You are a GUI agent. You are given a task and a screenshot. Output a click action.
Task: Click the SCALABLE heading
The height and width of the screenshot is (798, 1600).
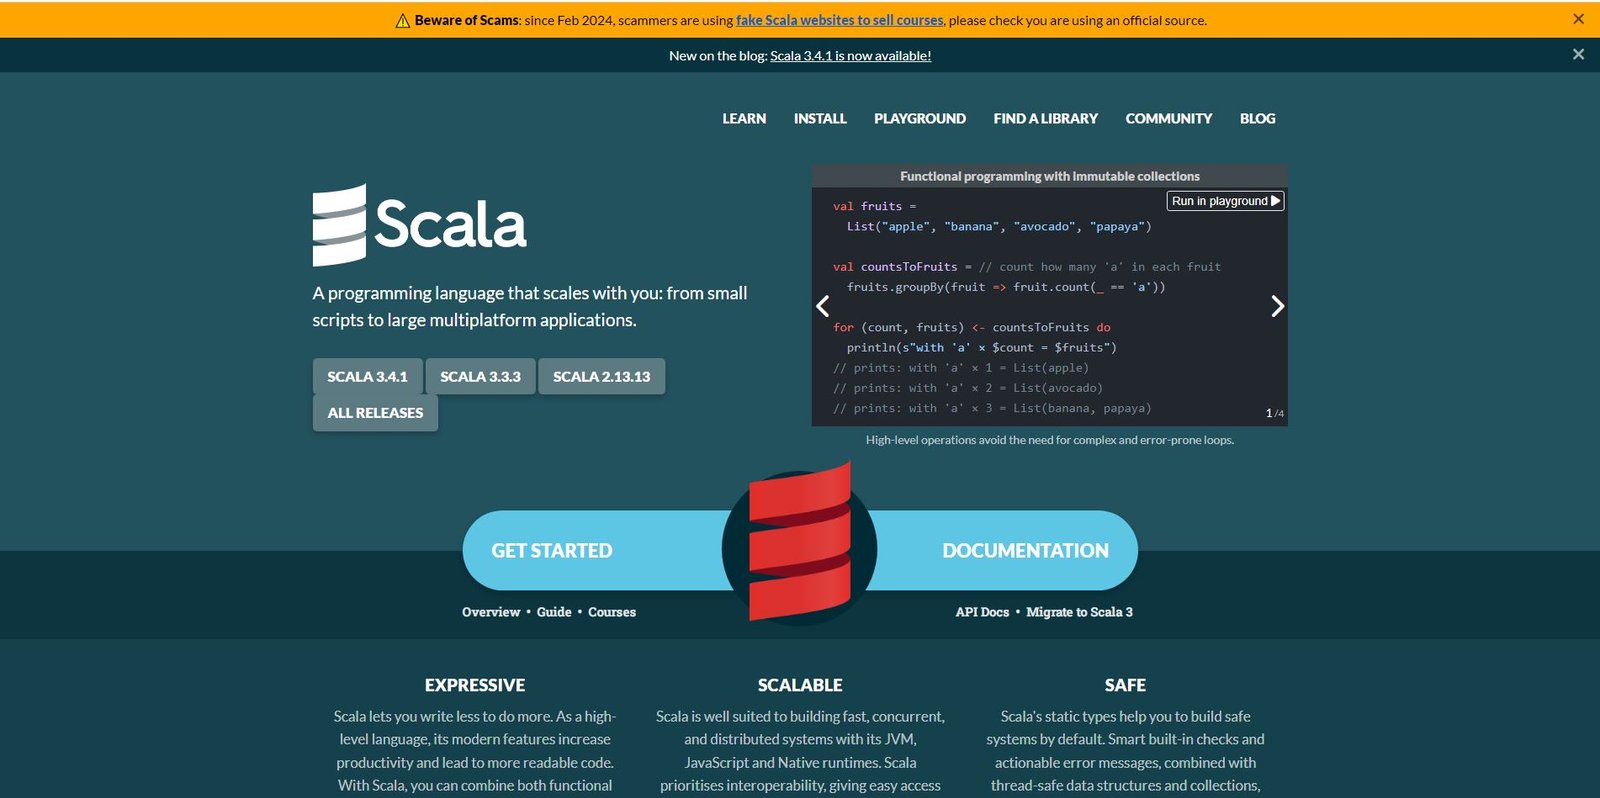(800, 685)
